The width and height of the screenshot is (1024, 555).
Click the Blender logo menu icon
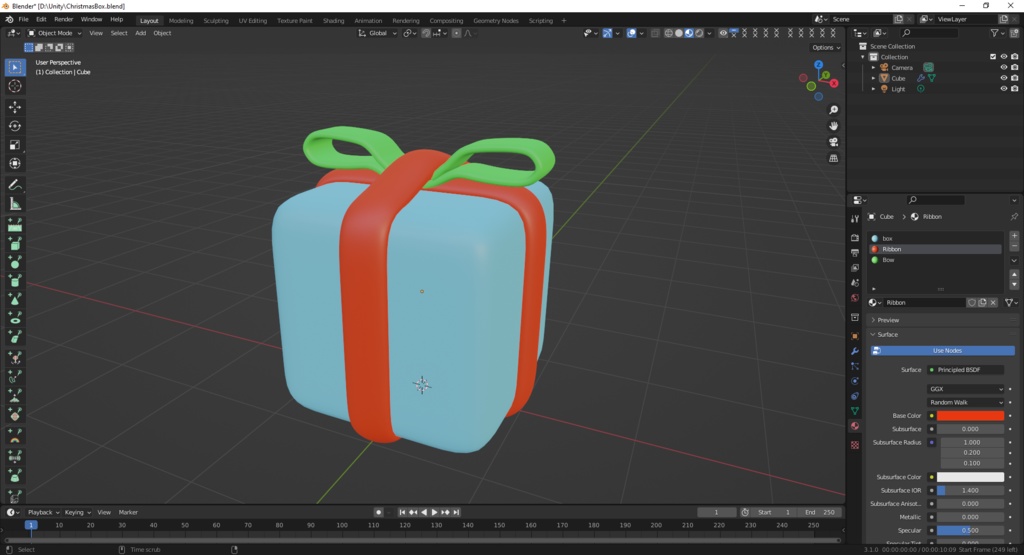click(x=9, y=20)
